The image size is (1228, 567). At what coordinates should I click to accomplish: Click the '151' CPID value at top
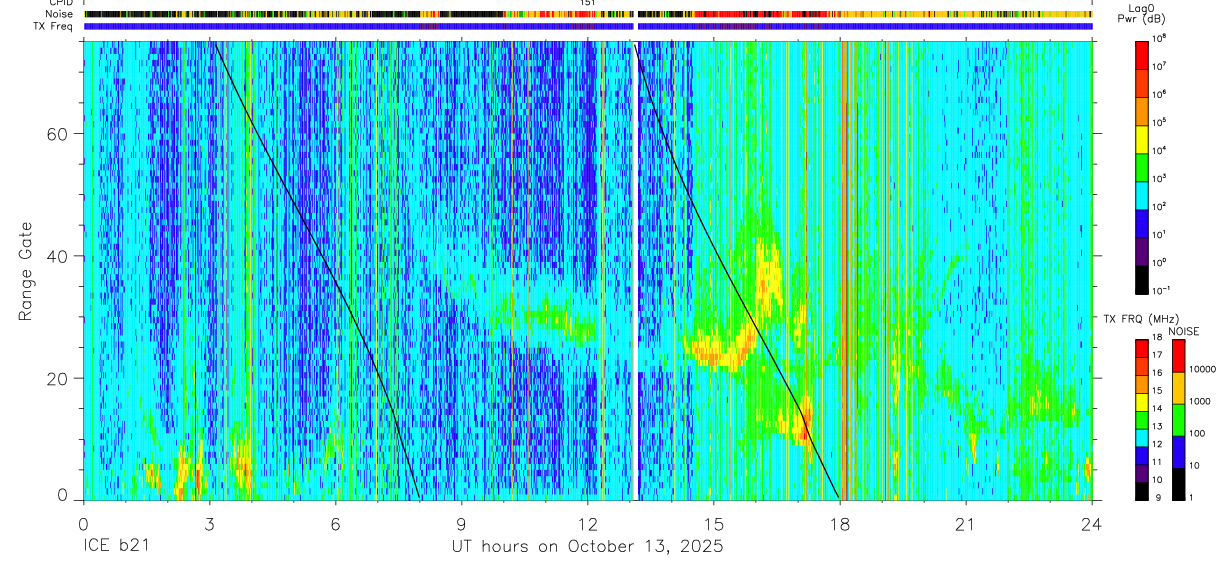pos(588,3)
